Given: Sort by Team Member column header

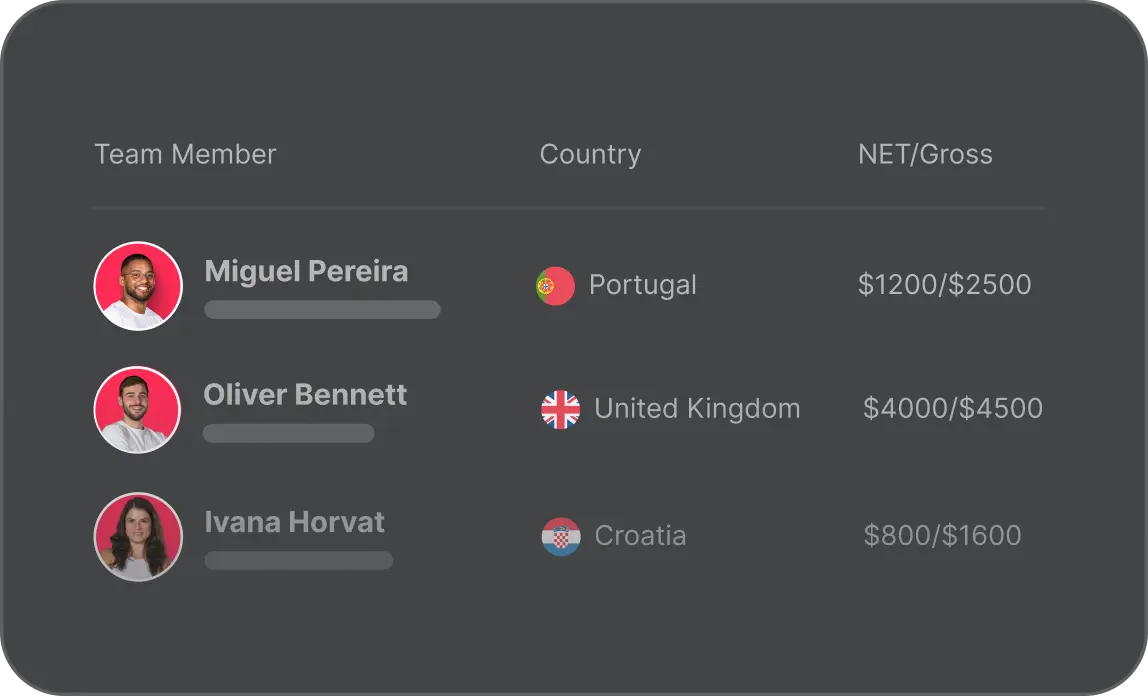Looking at the screenshot, I should point(185,155).
